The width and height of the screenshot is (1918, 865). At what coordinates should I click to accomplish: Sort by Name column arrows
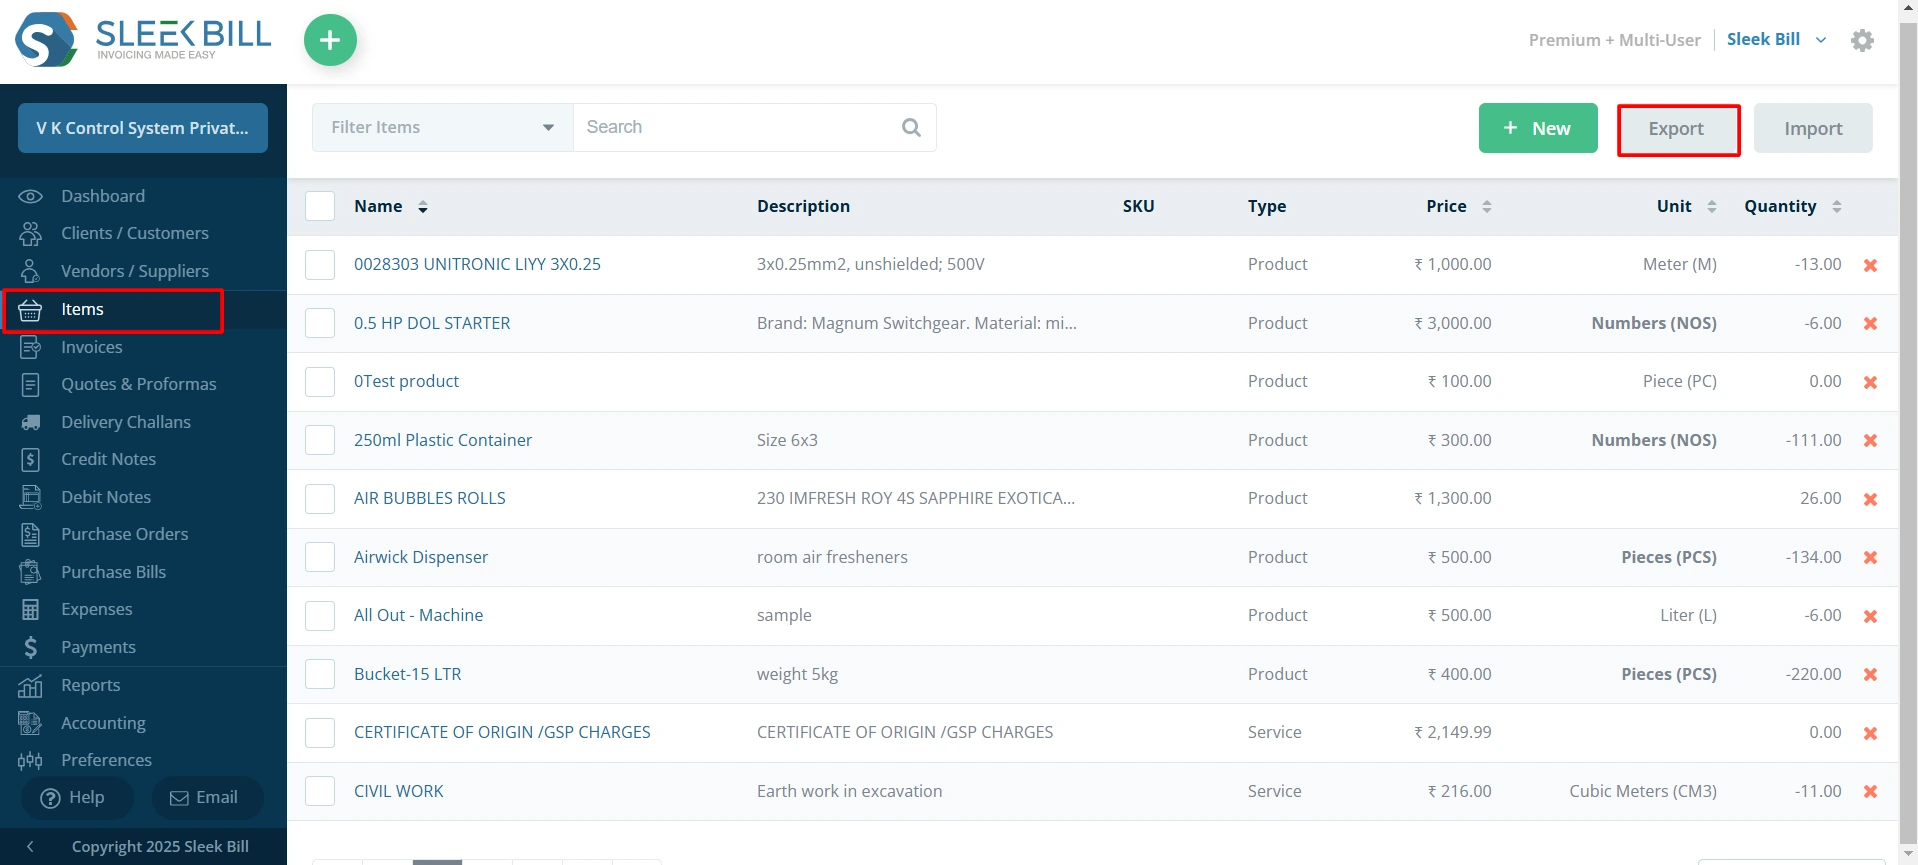[x=423, y=207]
